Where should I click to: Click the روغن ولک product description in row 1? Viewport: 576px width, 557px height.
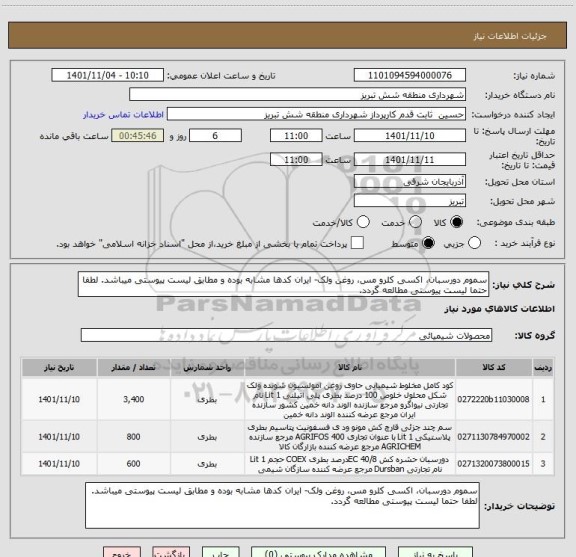click(x=350, y=400)
